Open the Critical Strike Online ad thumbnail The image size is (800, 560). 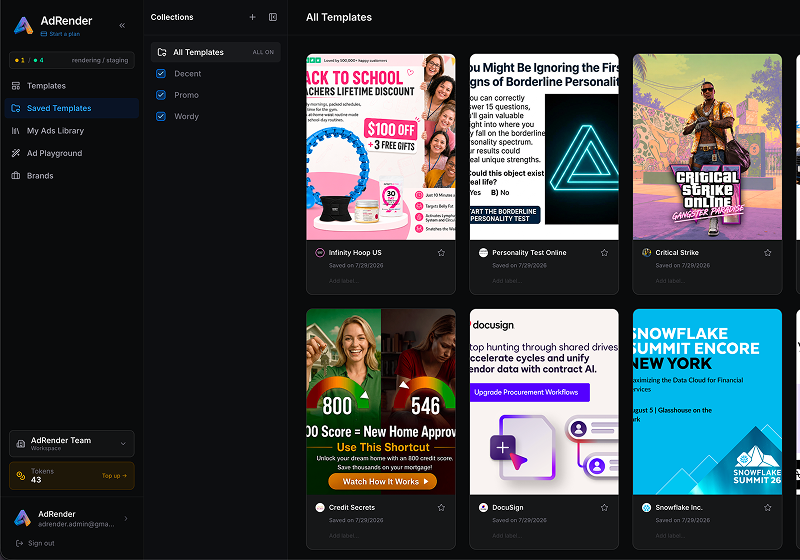click(707, 147)
